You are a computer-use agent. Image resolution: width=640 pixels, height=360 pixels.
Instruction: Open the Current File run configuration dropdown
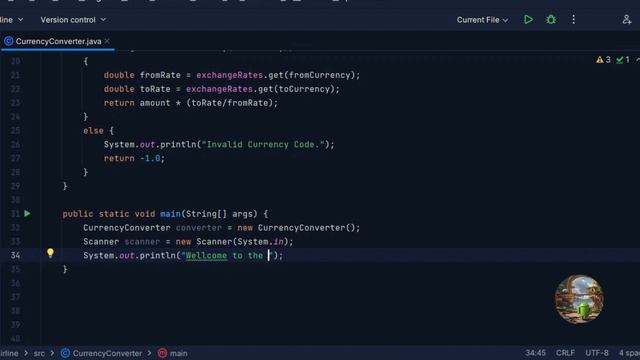[482, 20]
